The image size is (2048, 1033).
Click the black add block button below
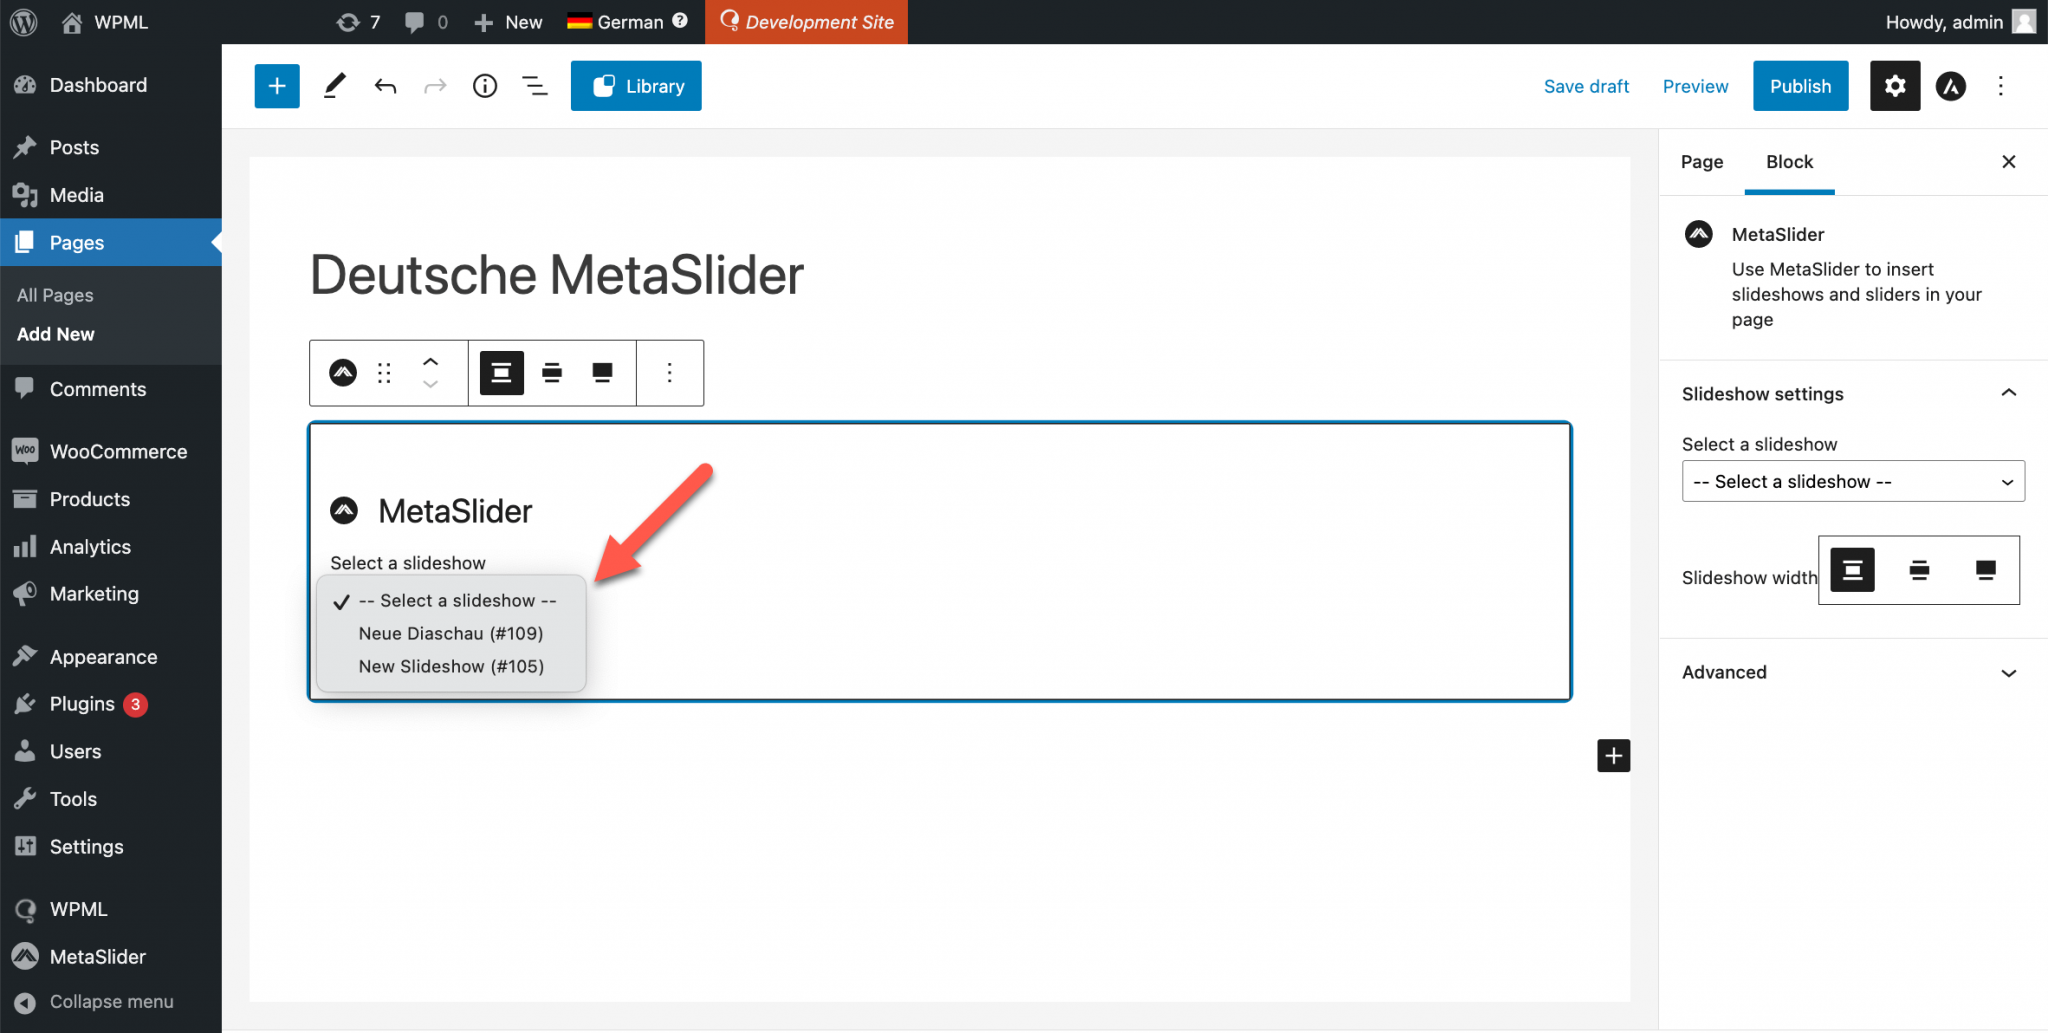1613,756
